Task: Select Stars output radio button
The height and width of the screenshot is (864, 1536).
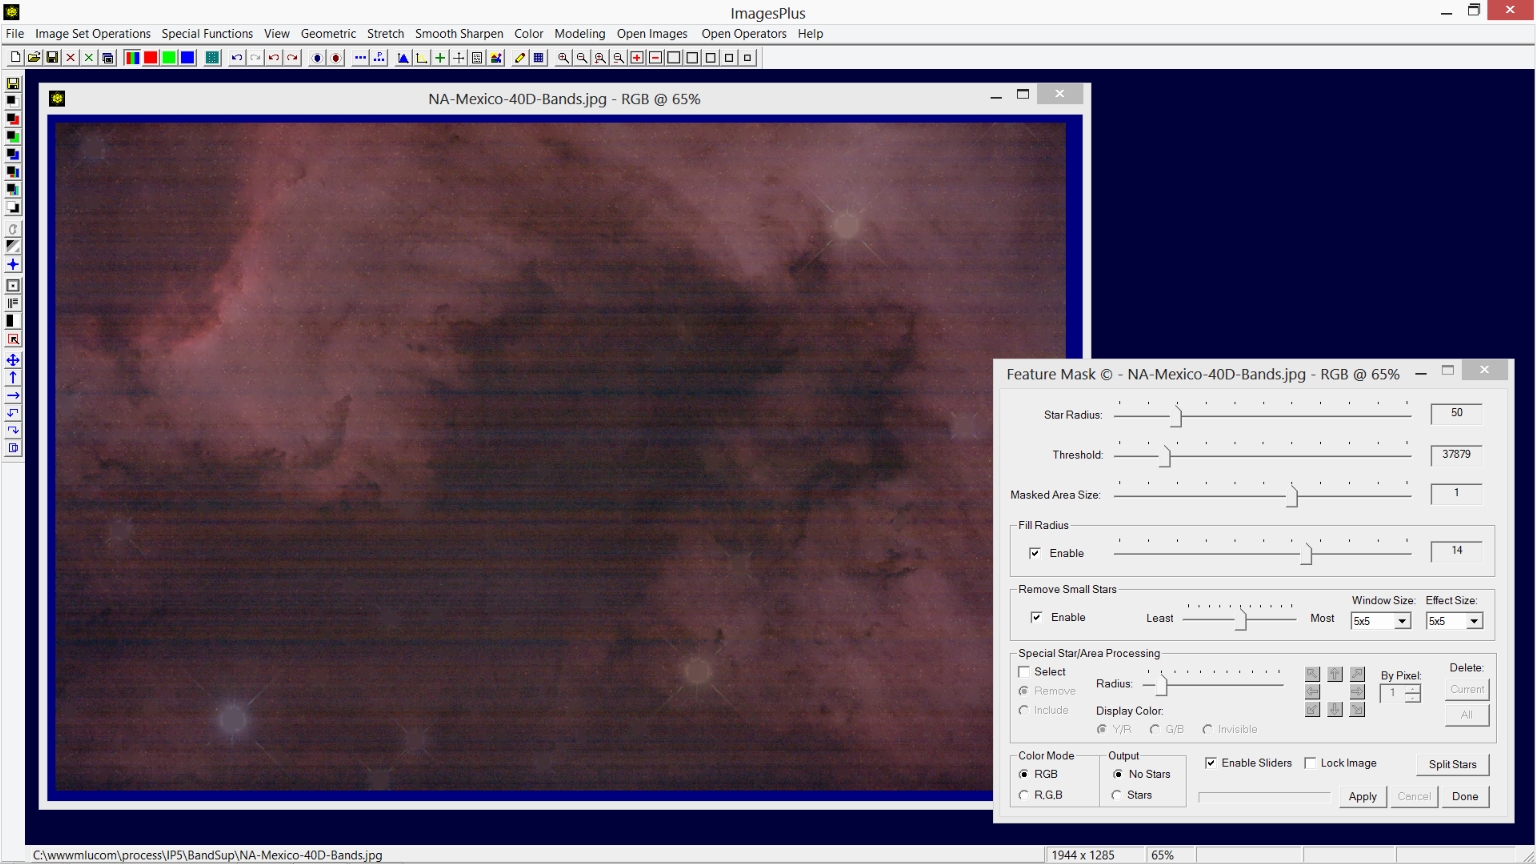Action: 1117,795
